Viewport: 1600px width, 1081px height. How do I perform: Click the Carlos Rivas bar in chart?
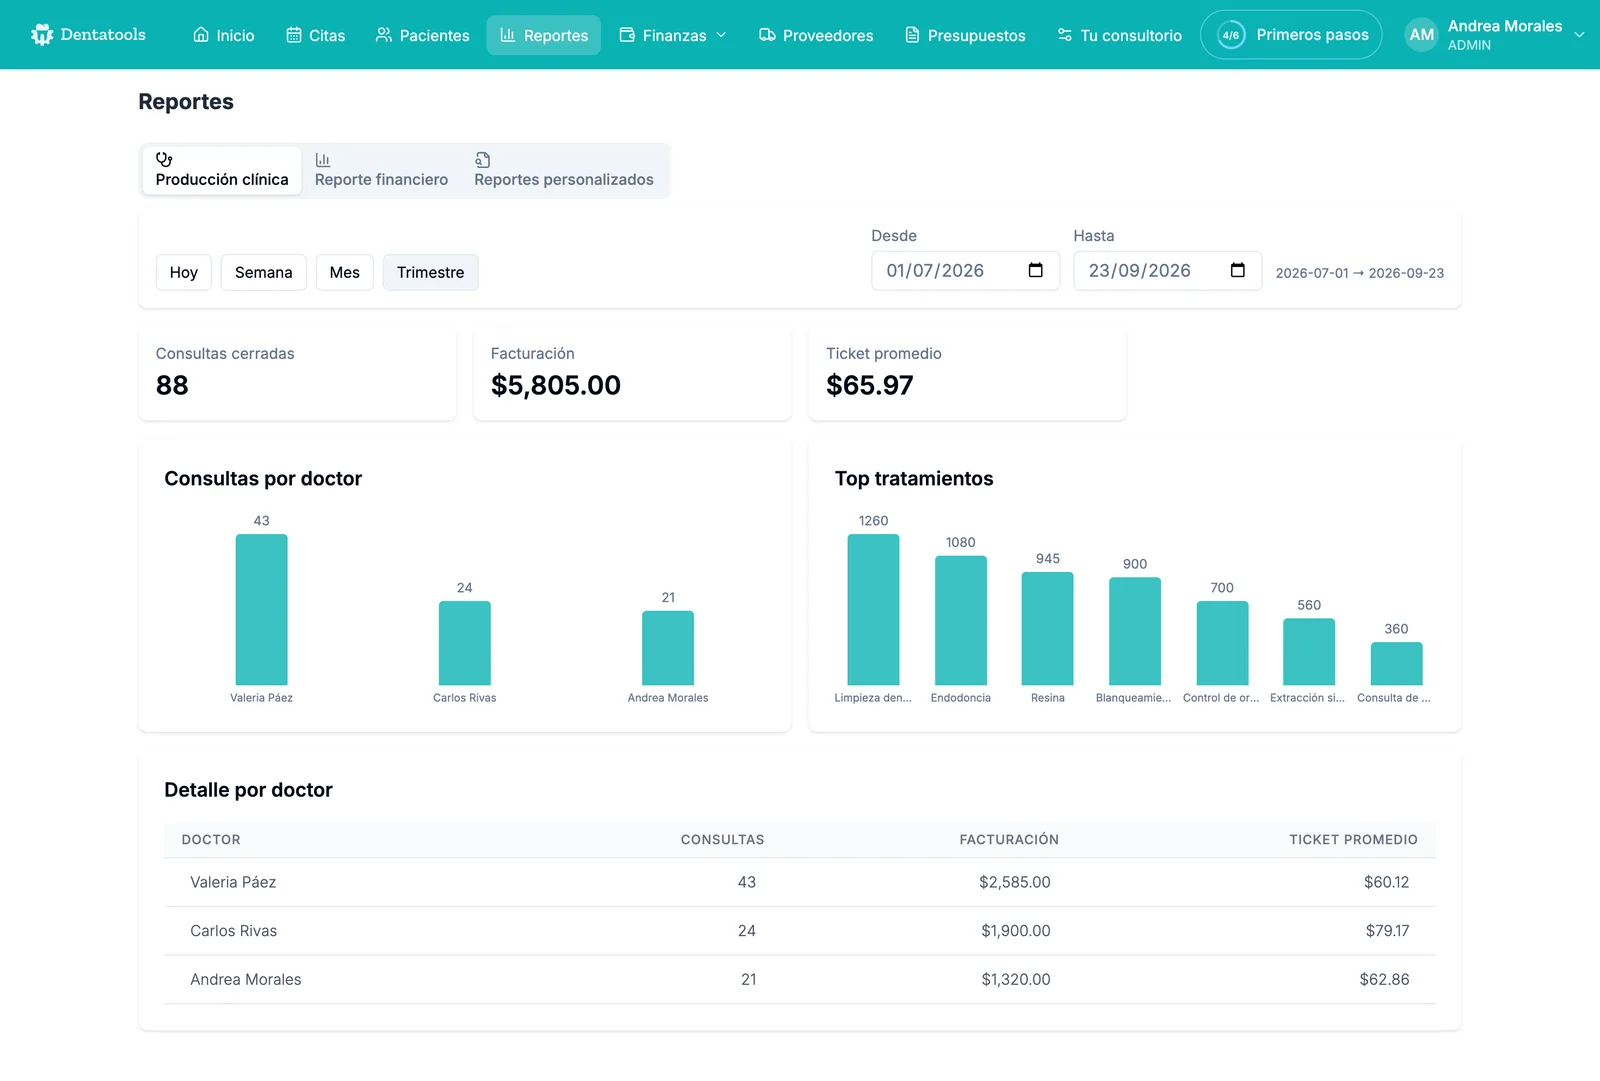pos(465,643)
